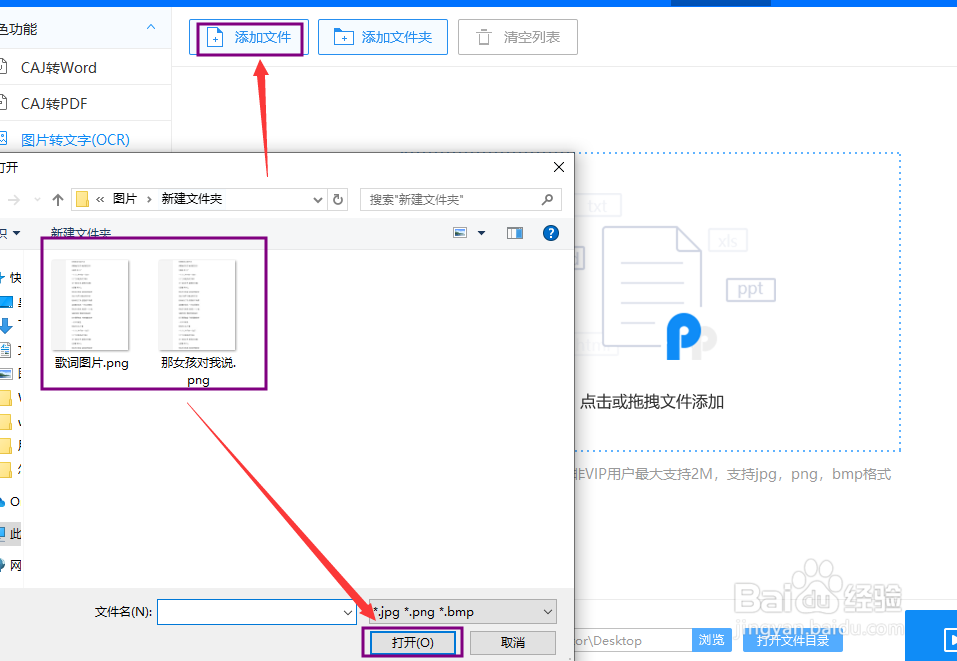Viewport: 957px width, 661px height.
Task: Collapse the 特色功能 sidebar section
Action: 153,28
